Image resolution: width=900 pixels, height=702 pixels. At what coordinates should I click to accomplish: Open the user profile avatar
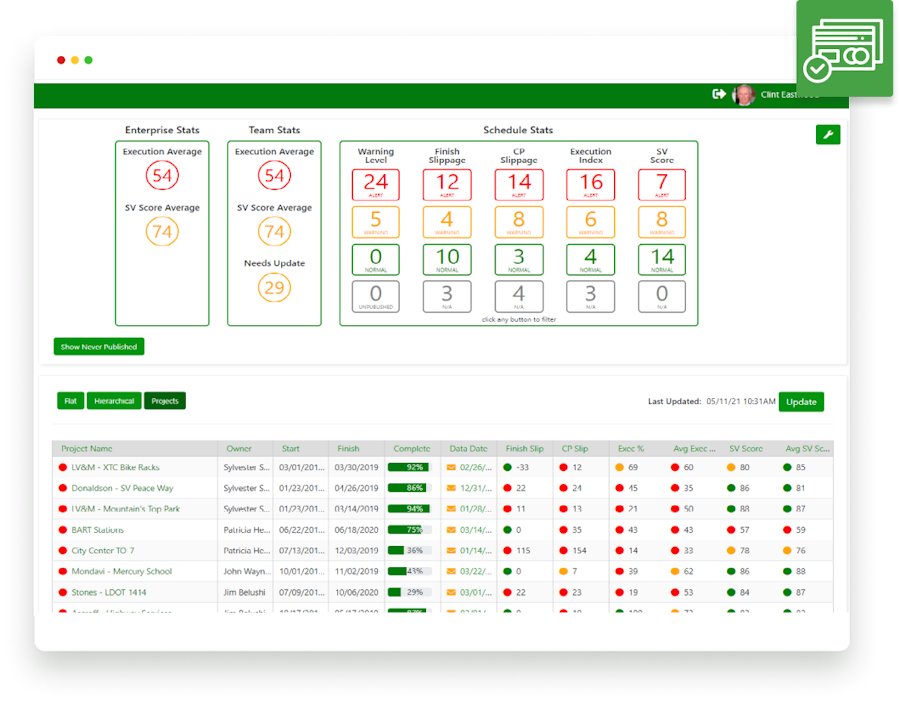(743, 95)
